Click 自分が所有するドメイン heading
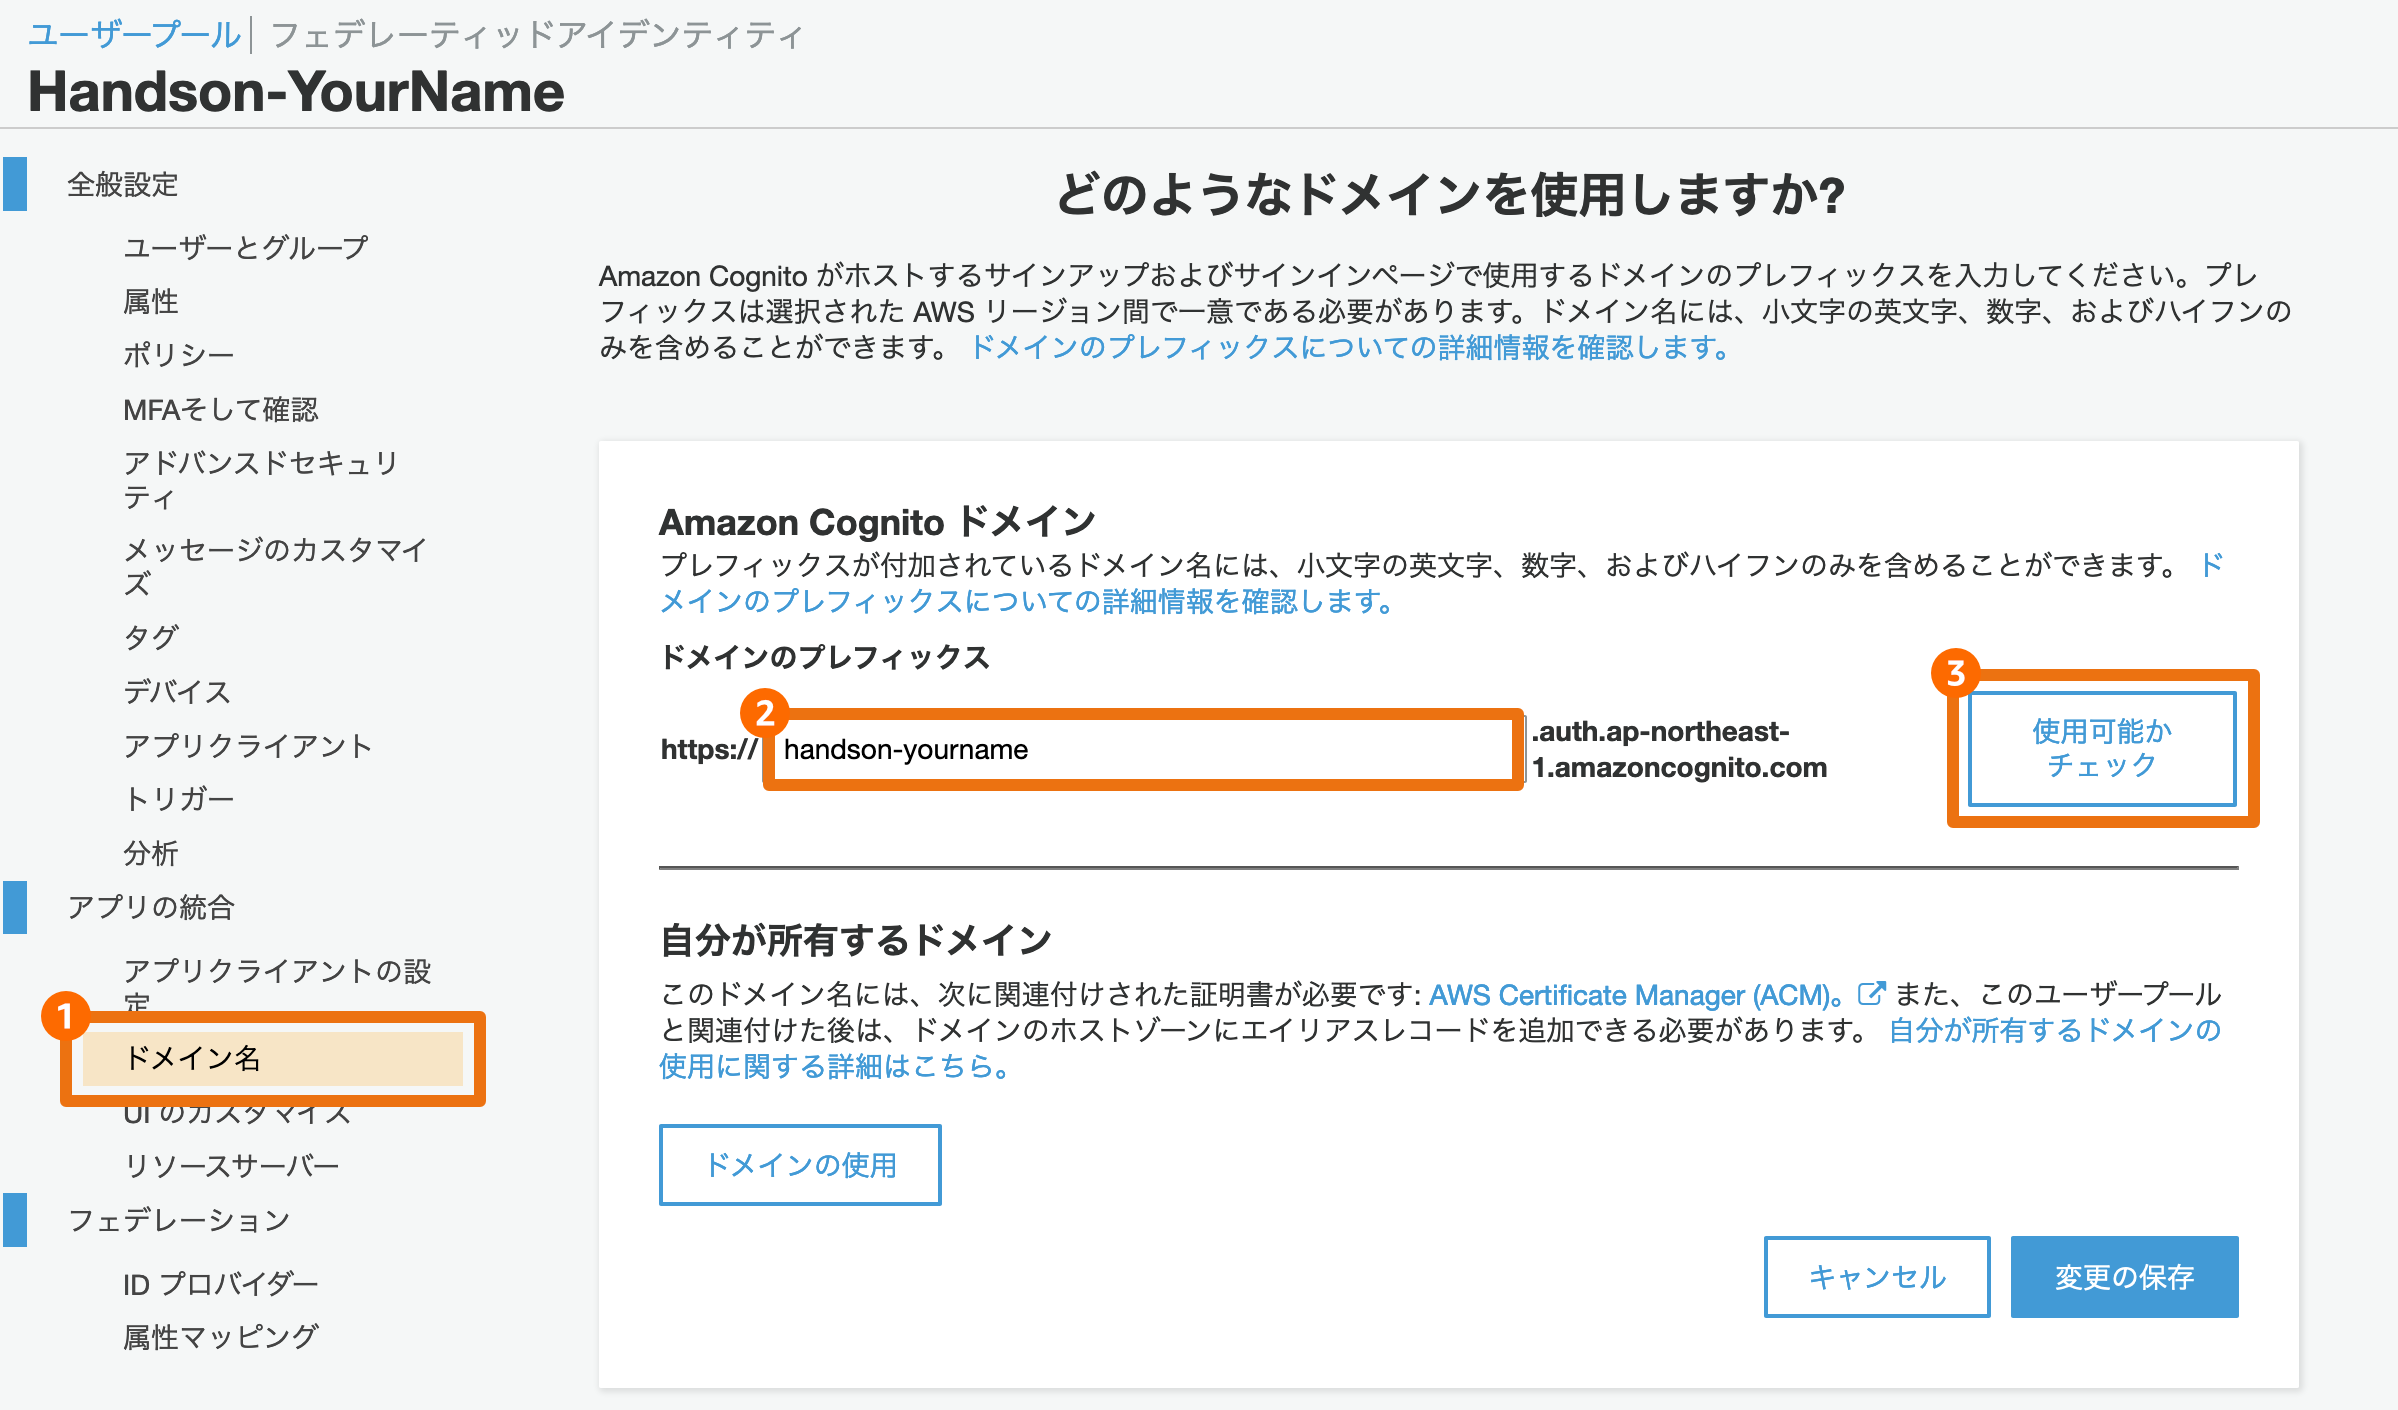Viewport: 2398px width, 1410px height. point(856,940)
